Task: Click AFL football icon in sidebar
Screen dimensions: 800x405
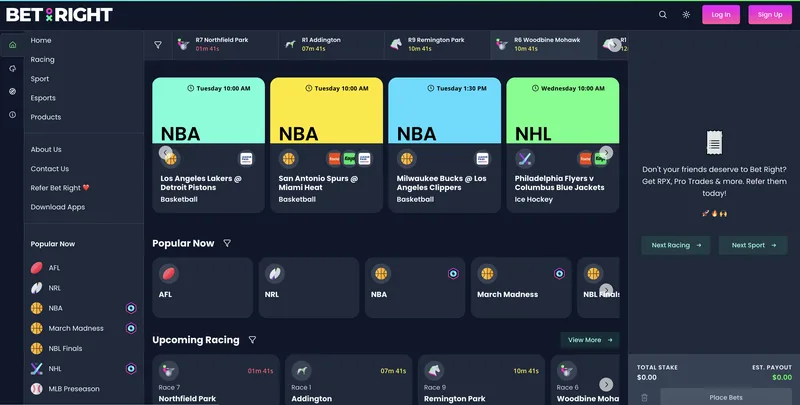Action: click(37, 268)
